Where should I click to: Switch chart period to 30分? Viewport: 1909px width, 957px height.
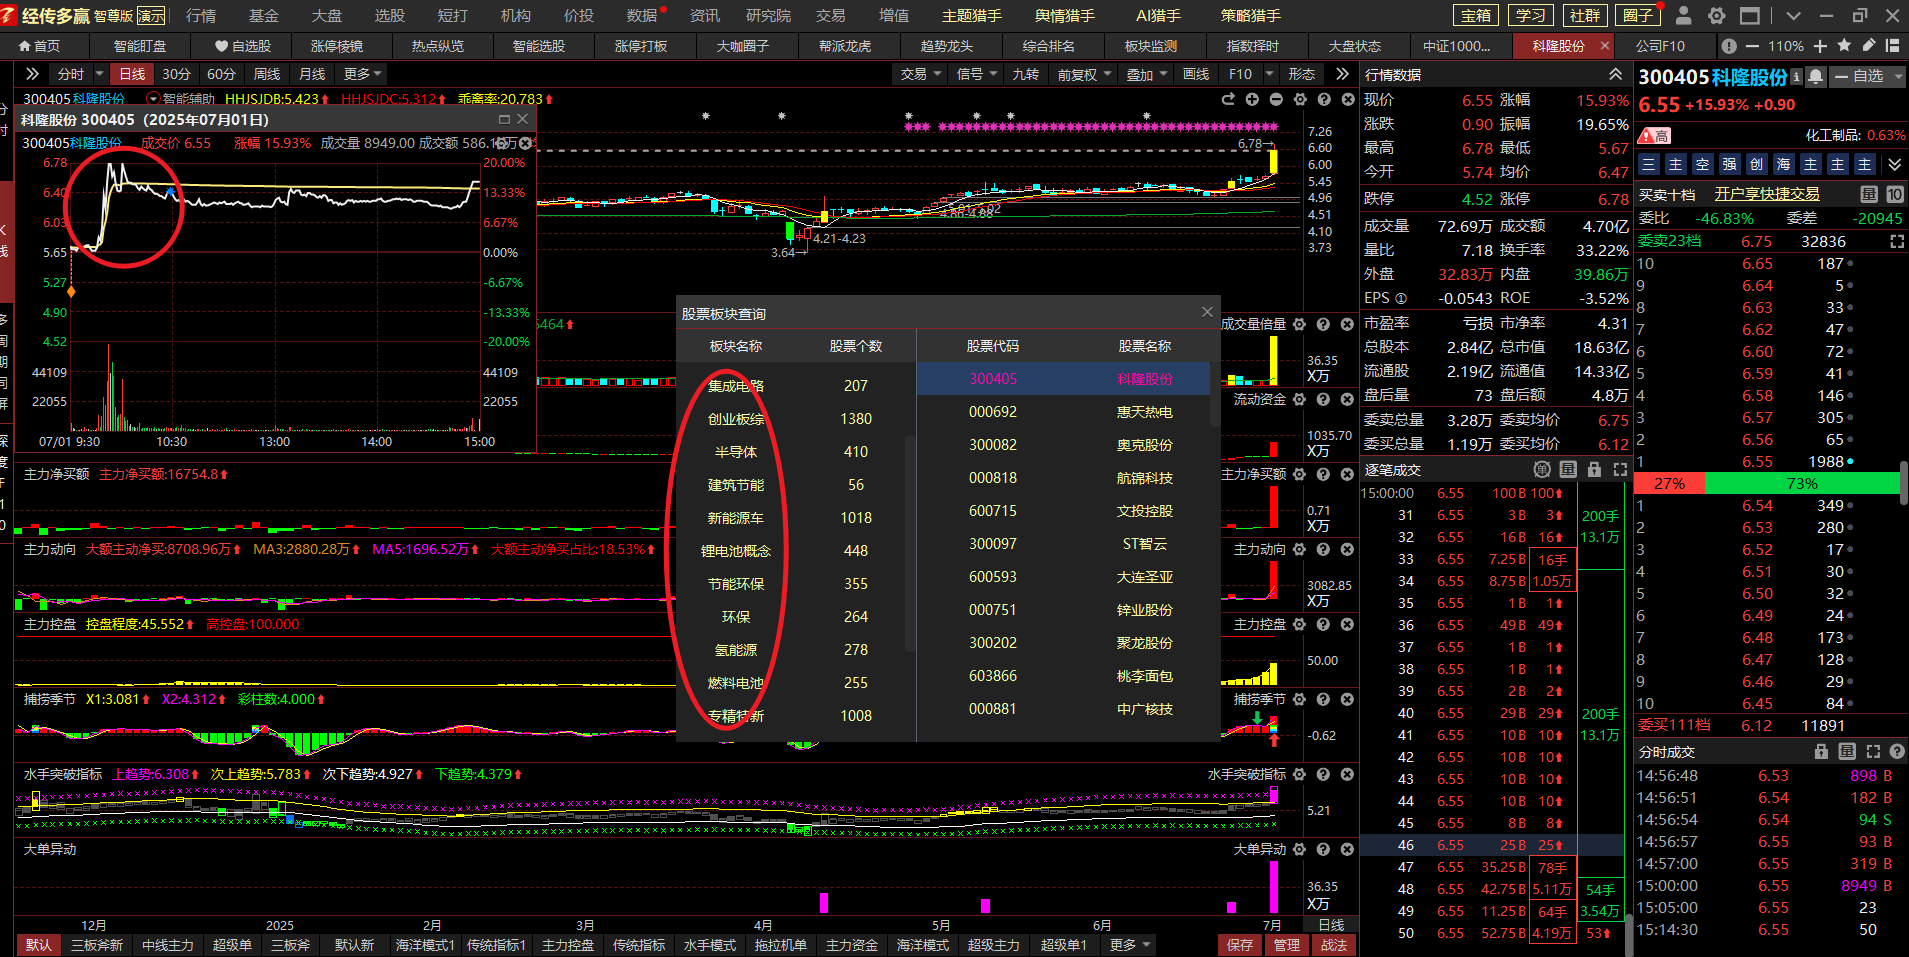click(x=176, y=74)
